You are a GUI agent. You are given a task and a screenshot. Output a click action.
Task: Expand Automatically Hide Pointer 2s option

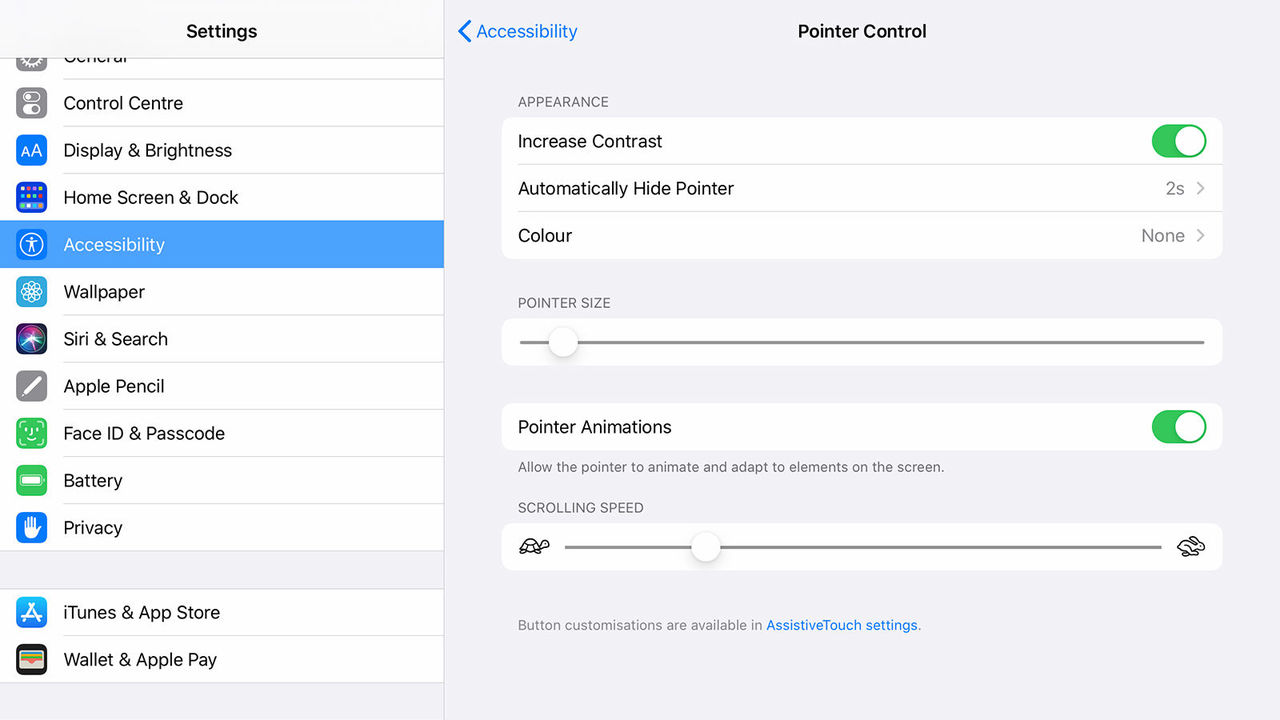click(862, 188)
